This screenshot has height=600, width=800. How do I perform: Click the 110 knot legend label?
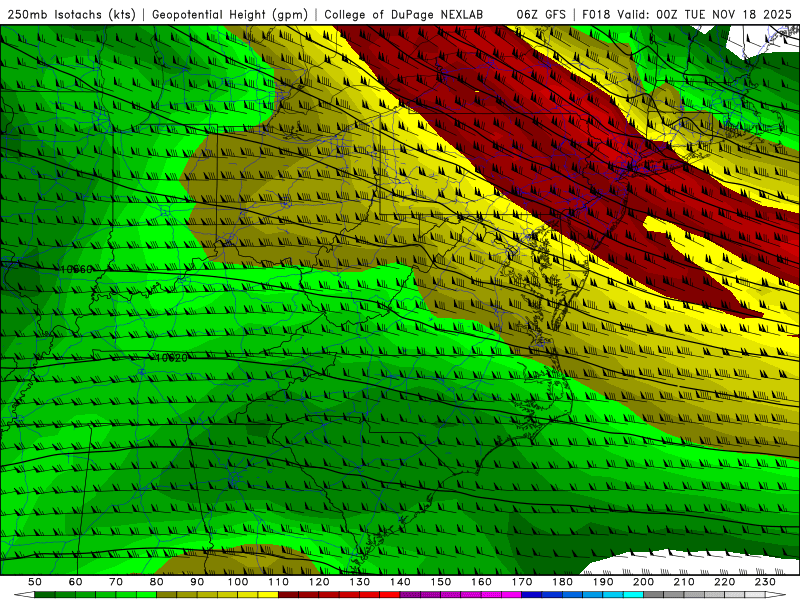point(279,582)
